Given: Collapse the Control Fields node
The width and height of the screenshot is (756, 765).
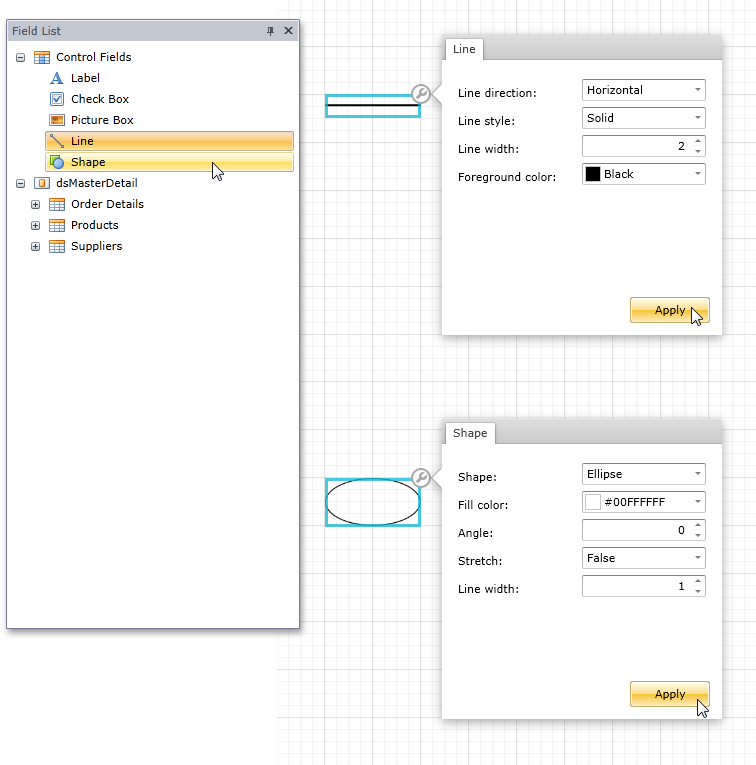Looking at the screenshot, I should [x=20, y=58].
